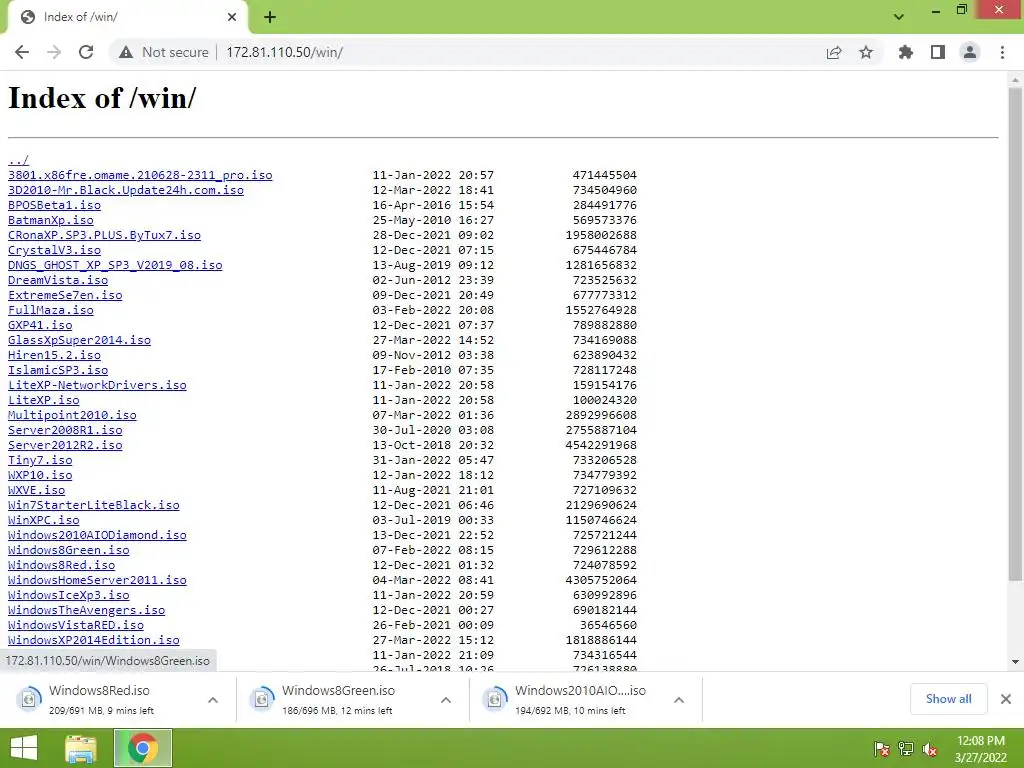
Task: Open the tab search chevron
Action: coord(899,17)
